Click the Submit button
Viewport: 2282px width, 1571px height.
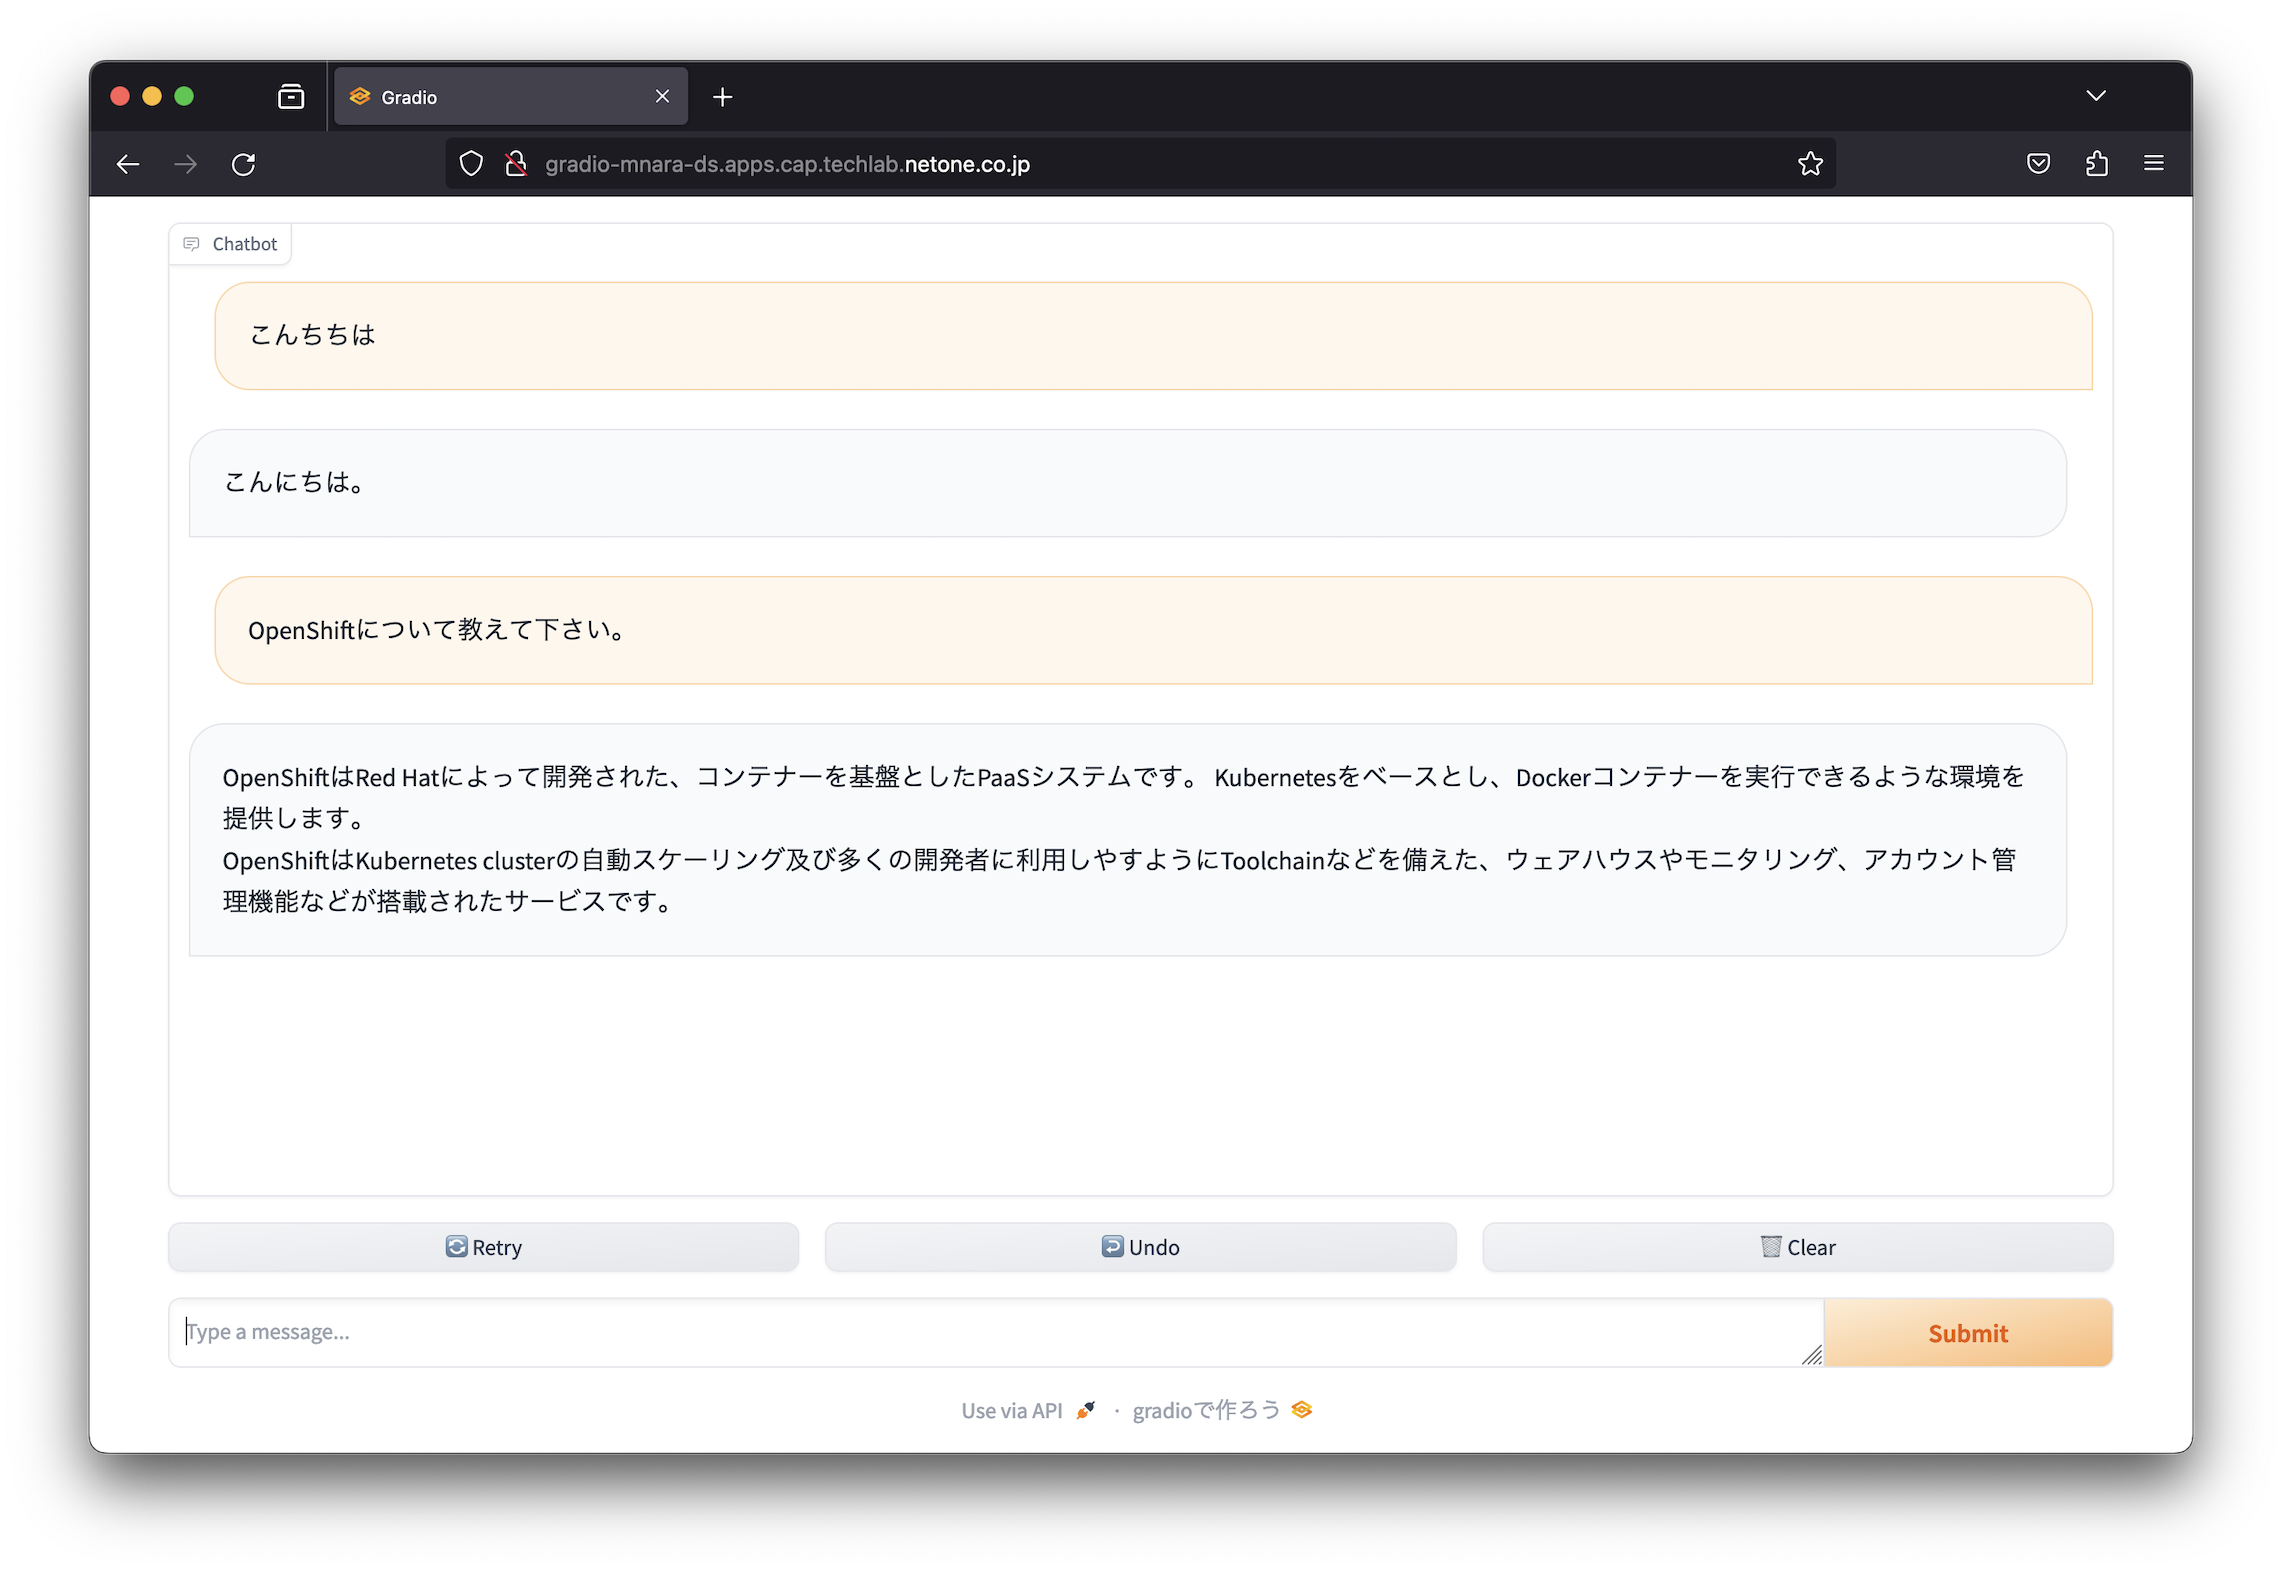1968,1333
